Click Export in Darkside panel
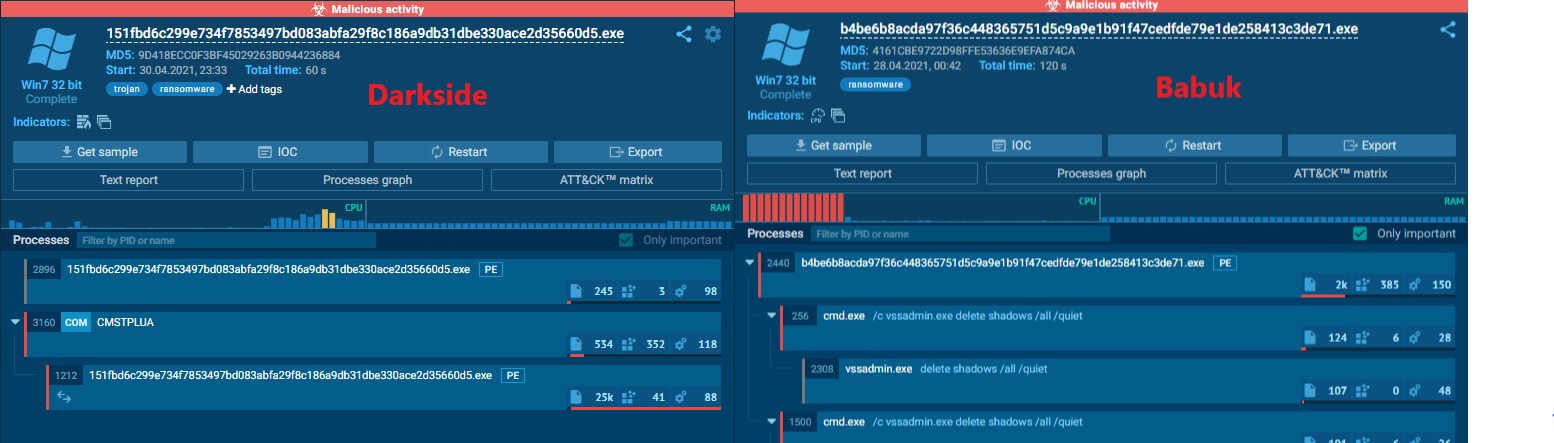The image size is (1554, 443). pos(638,152)
